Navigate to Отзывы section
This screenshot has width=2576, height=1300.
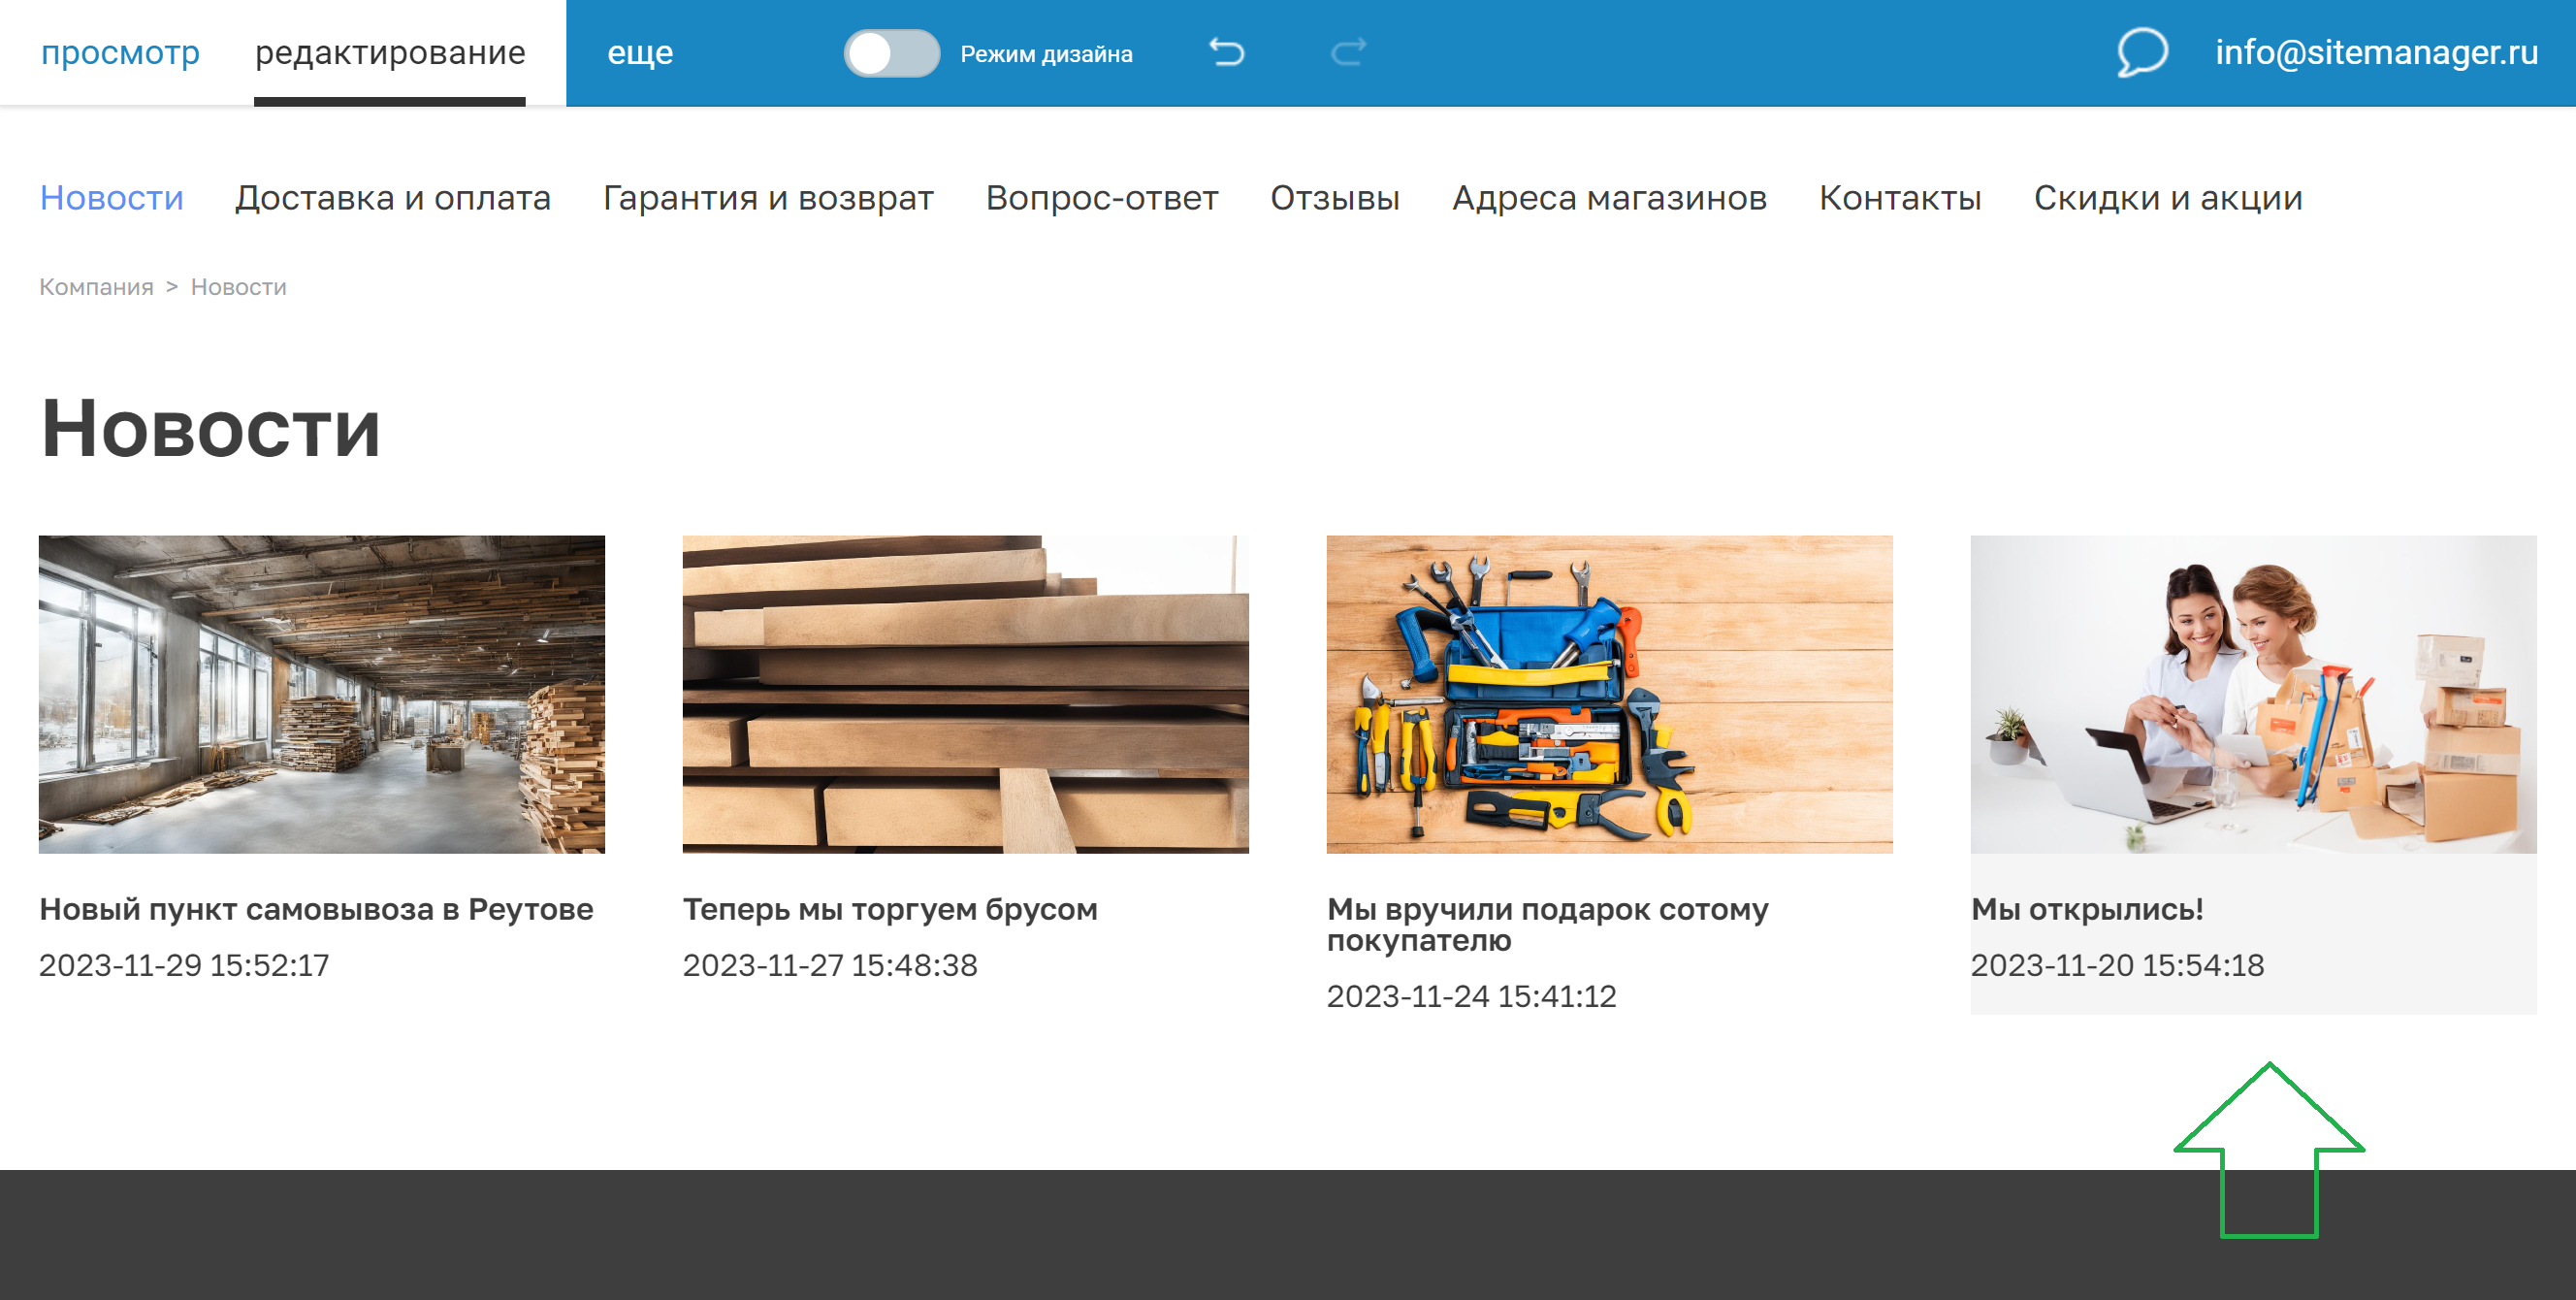pyautogui.click(x=1334, y=198)
